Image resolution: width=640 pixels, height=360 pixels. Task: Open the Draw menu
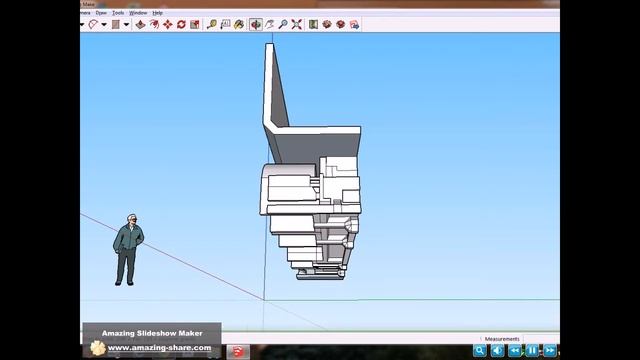pos(101,13)
